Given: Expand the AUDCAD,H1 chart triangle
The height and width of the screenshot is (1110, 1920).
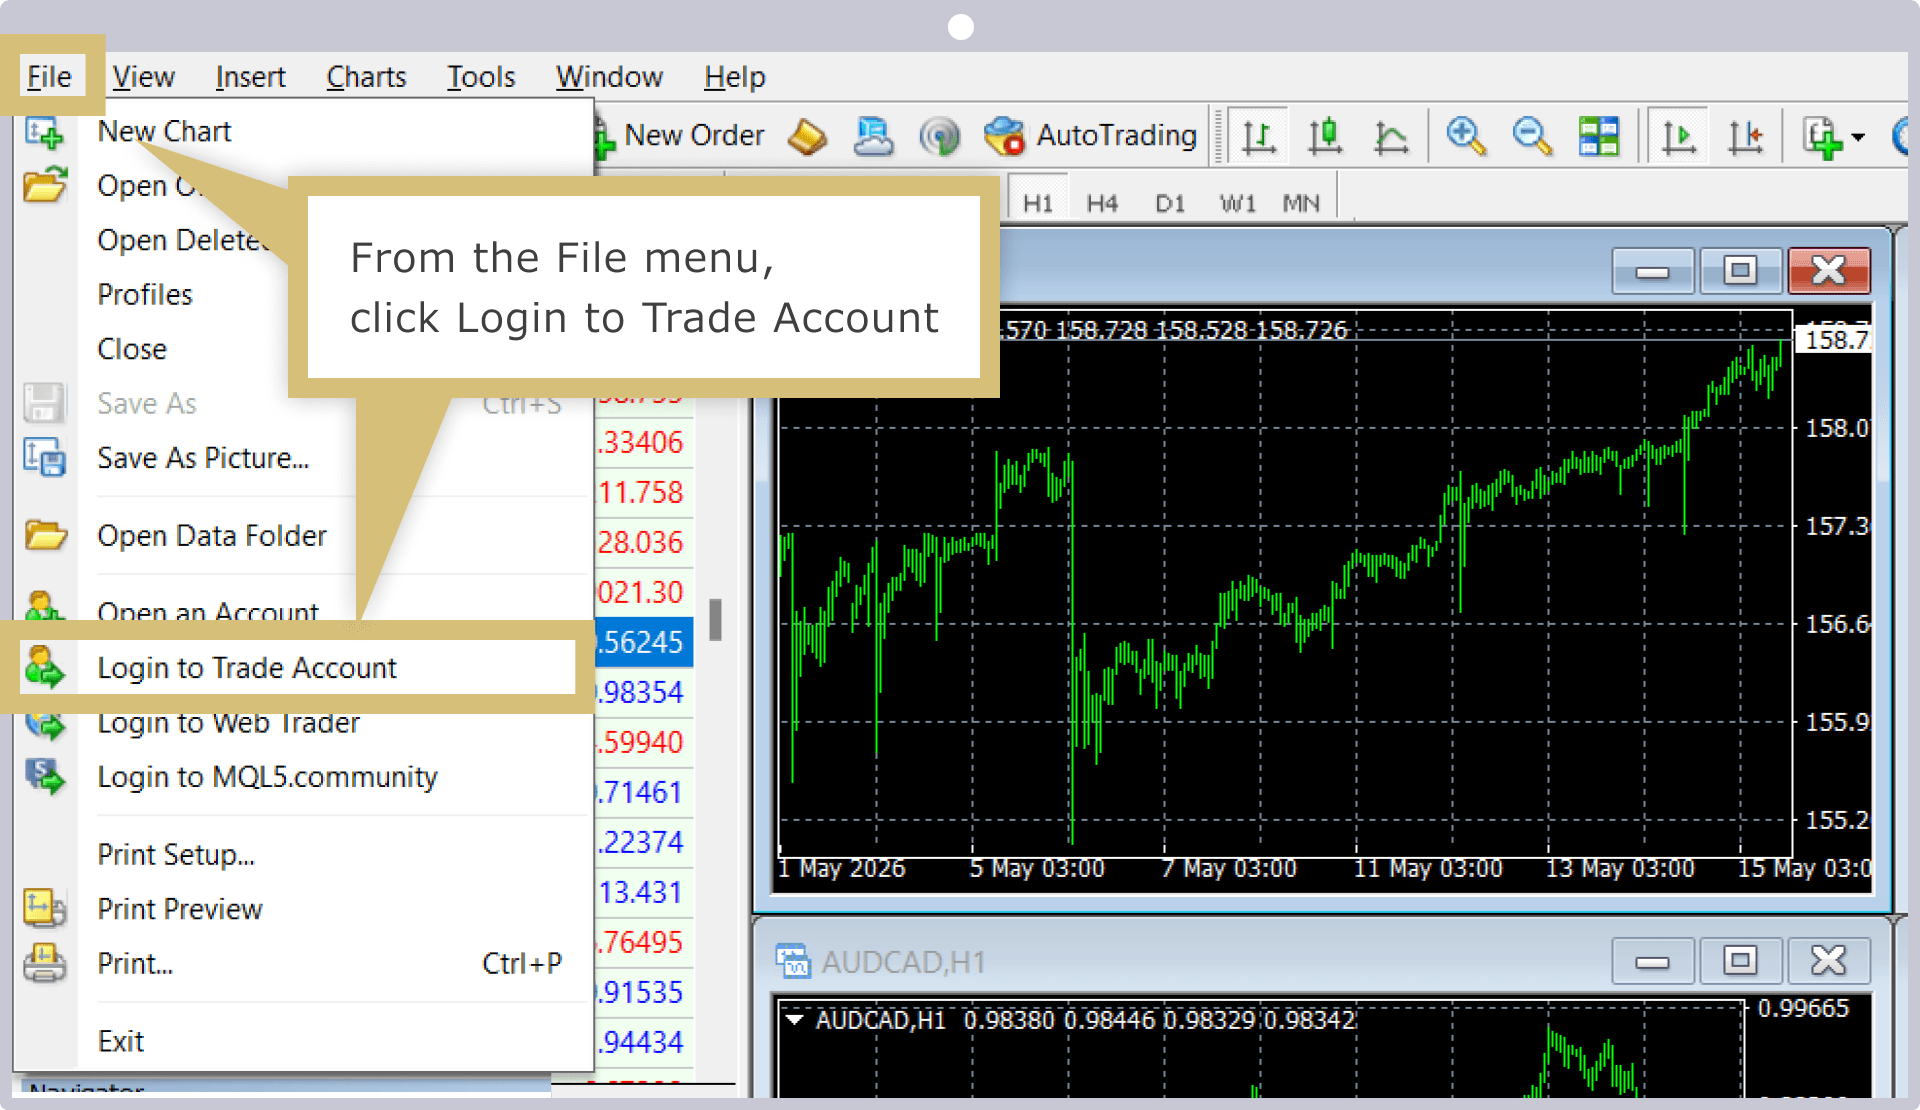Looking at the screenshot, I should tap(795, 1020).
